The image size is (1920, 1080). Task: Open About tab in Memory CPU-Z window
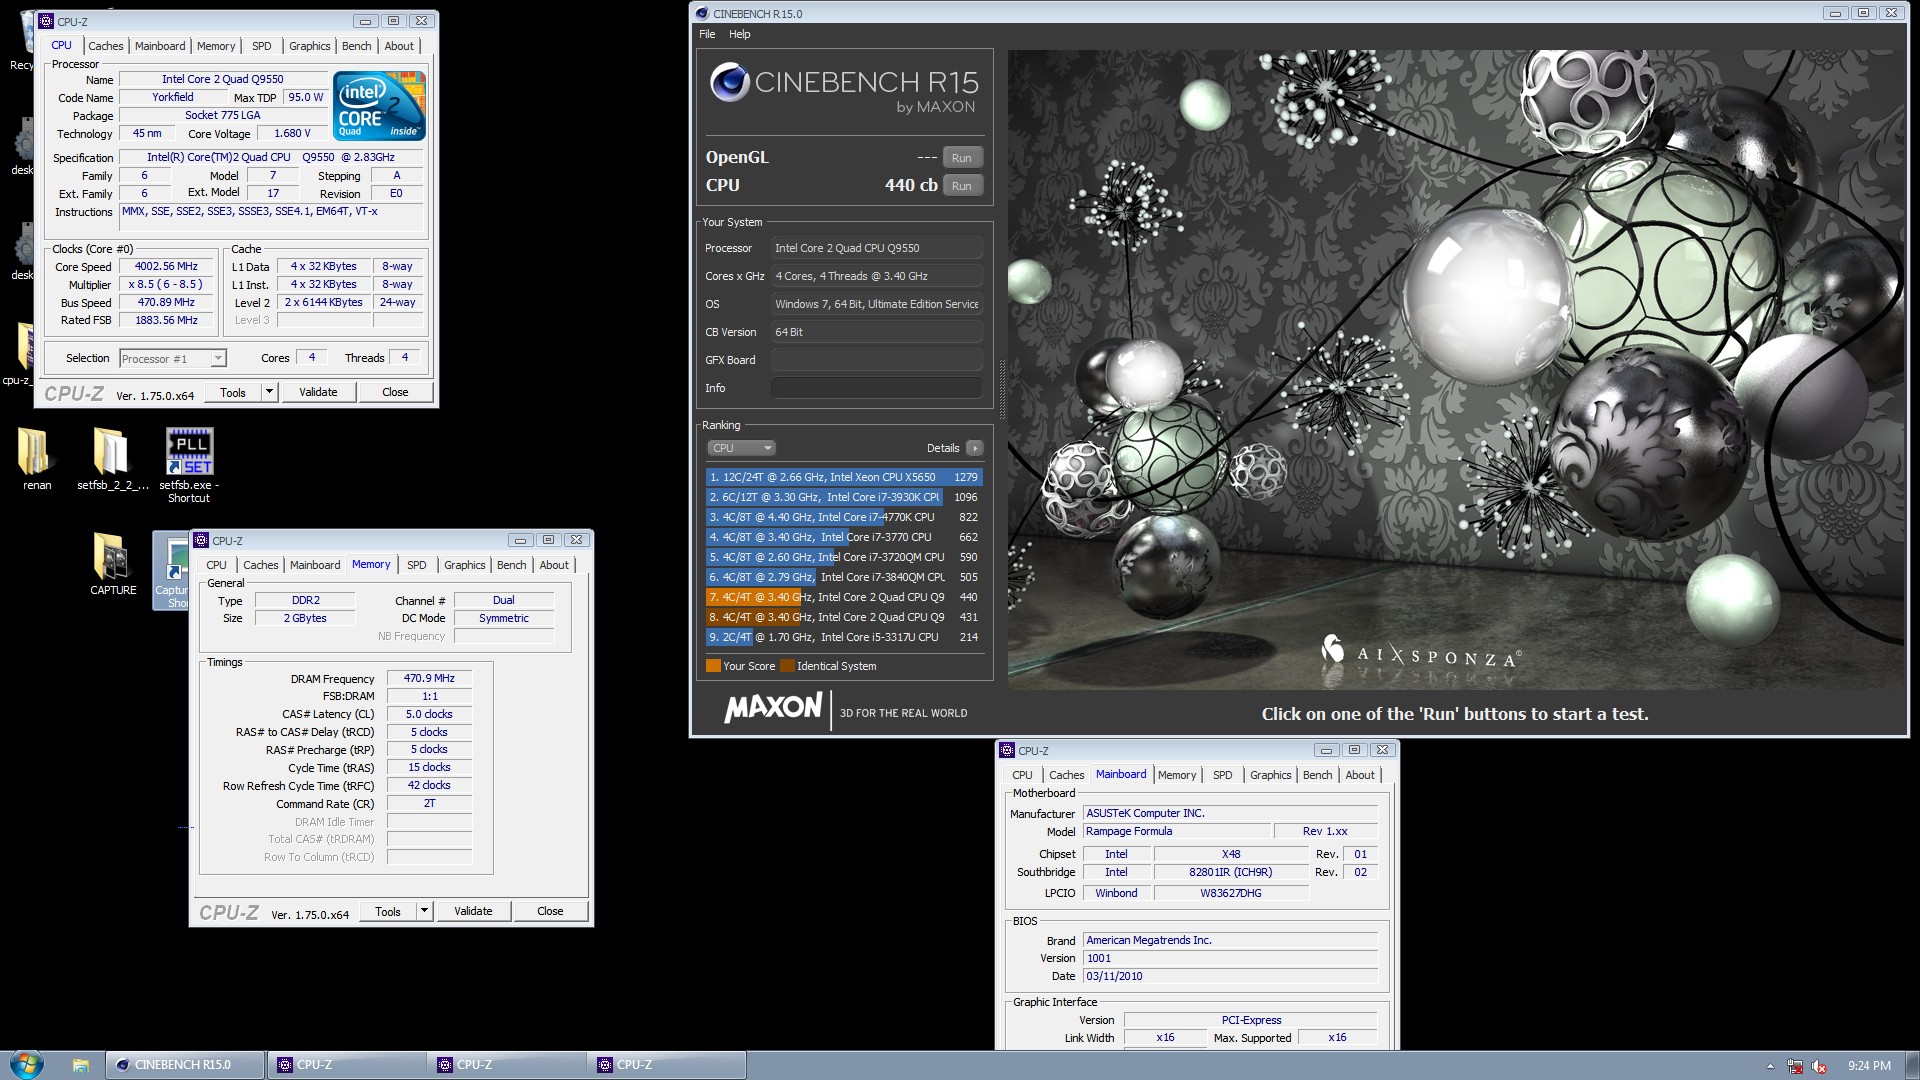(x=554, y=565)
